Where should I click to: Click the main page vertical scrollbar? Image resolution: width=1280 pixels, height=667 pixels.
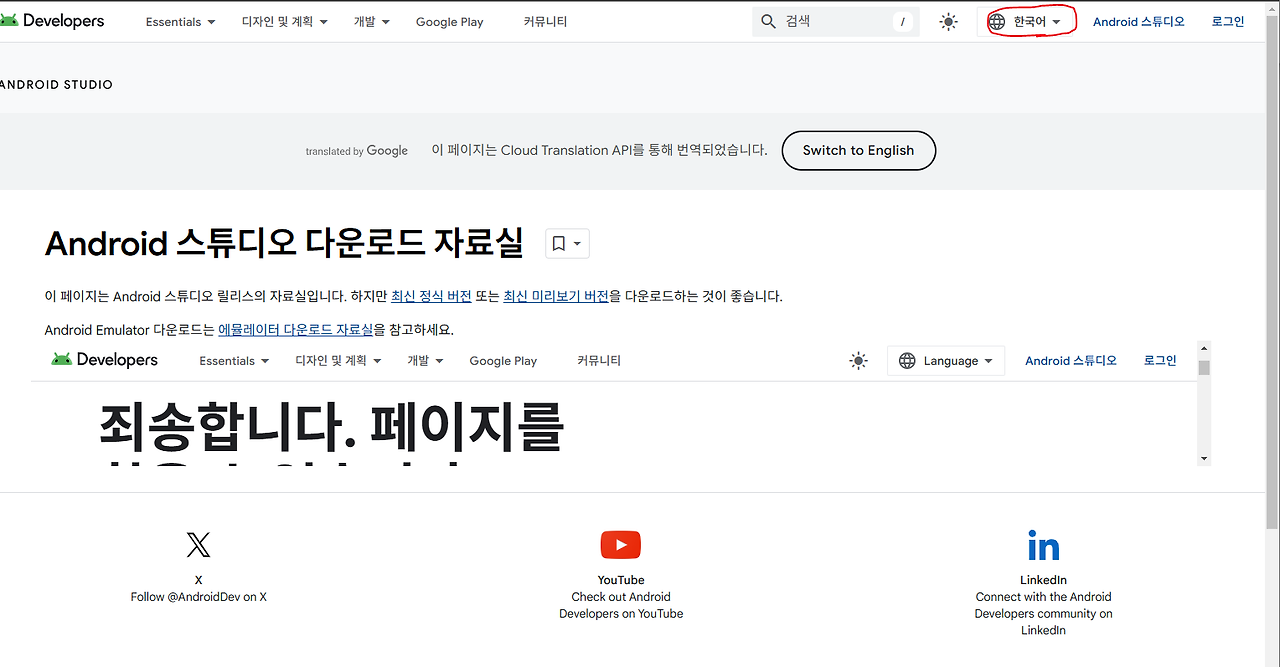pos(1272,270)
